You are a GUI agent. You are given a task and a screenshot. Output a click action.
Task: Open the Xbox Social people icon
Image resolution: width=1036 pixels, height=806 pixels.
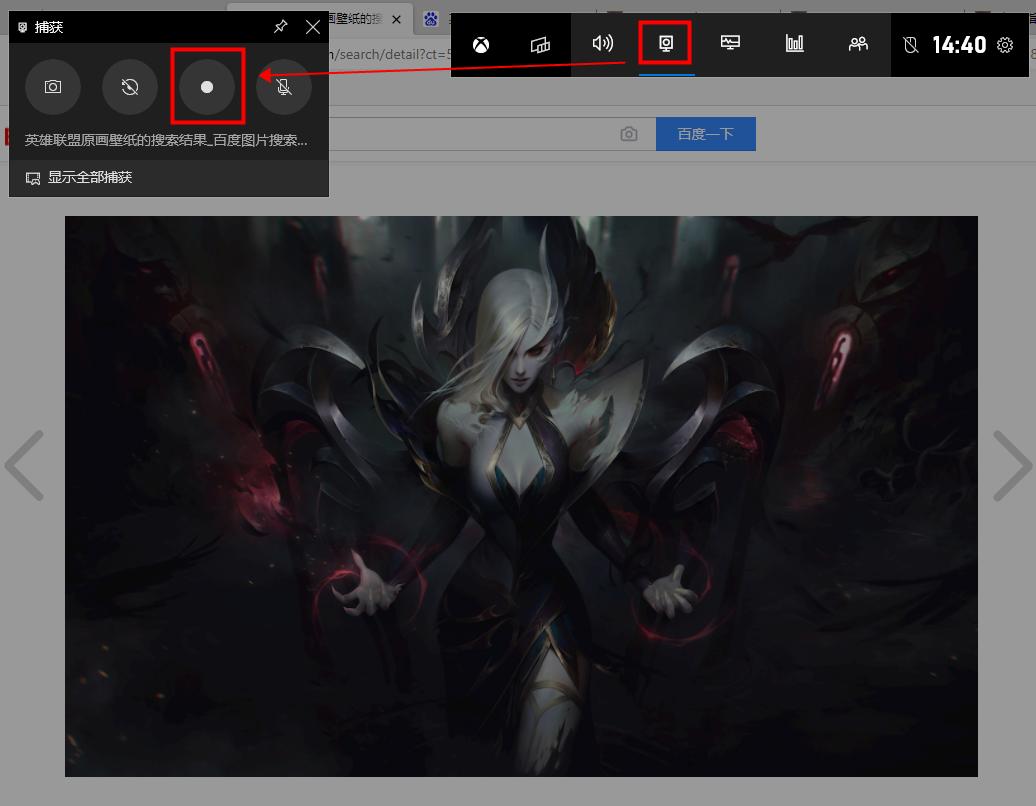coord(858,44)
